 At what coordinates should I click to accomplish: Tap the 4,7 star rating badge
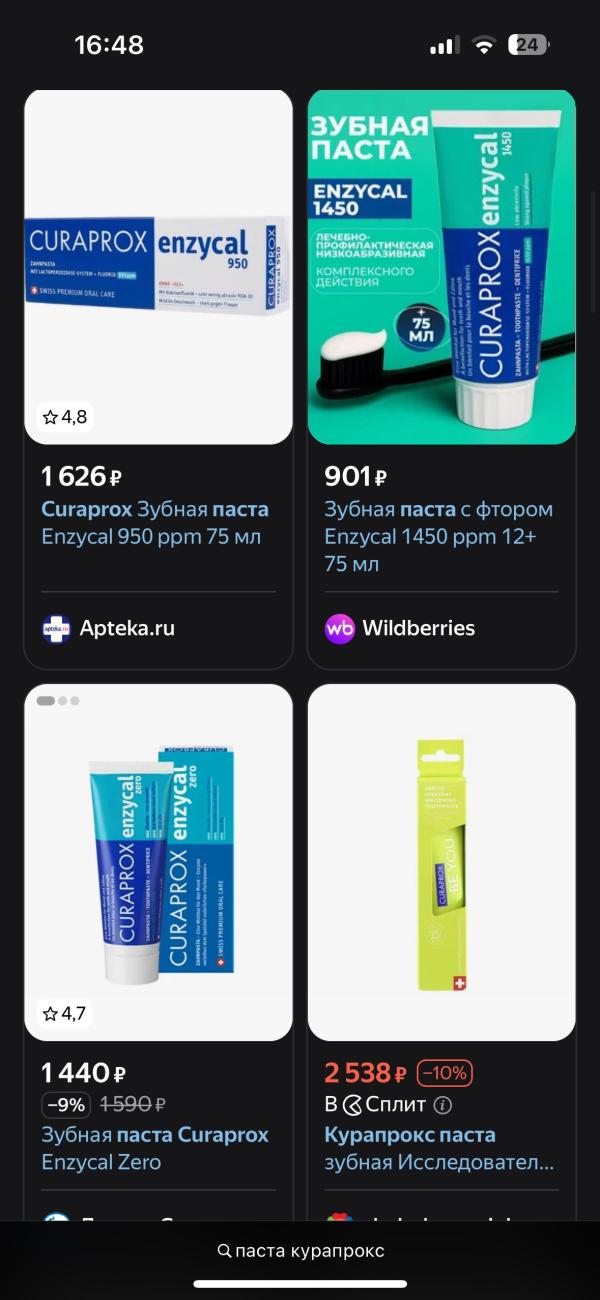coord(64,1013)
